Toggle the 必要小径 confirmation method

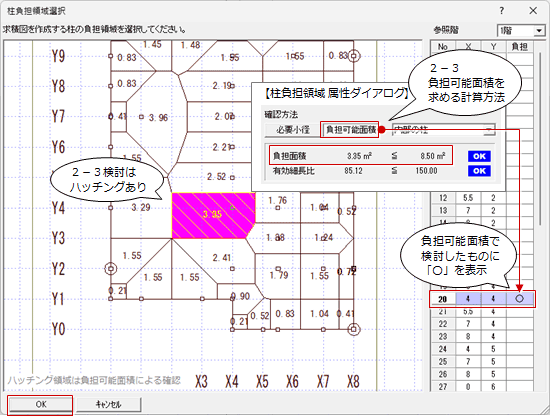click(293, 130)
